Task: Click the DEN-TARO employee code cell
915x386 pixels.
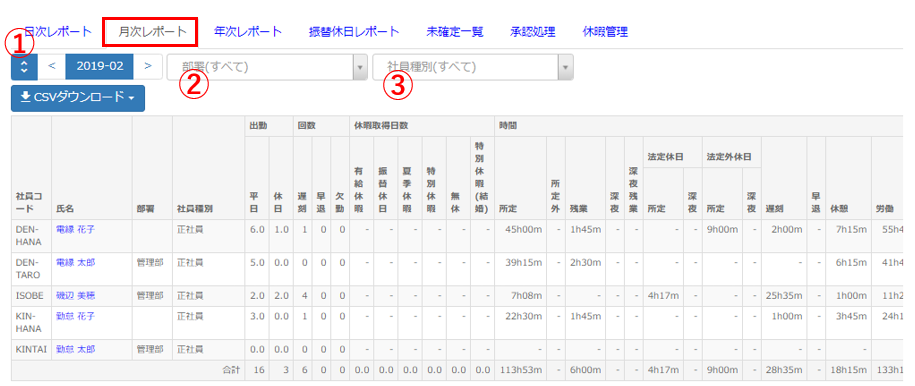Action: (x=31, y=269)
